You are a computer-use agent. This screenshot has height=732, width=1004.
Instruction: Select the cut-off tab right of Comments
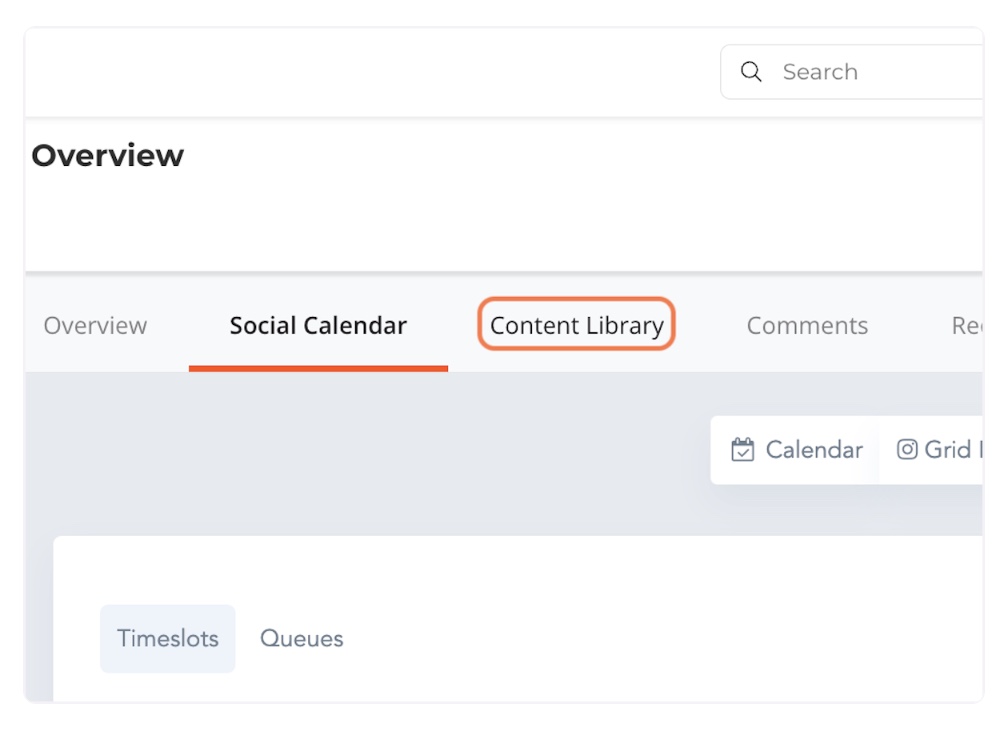point(966,326)
